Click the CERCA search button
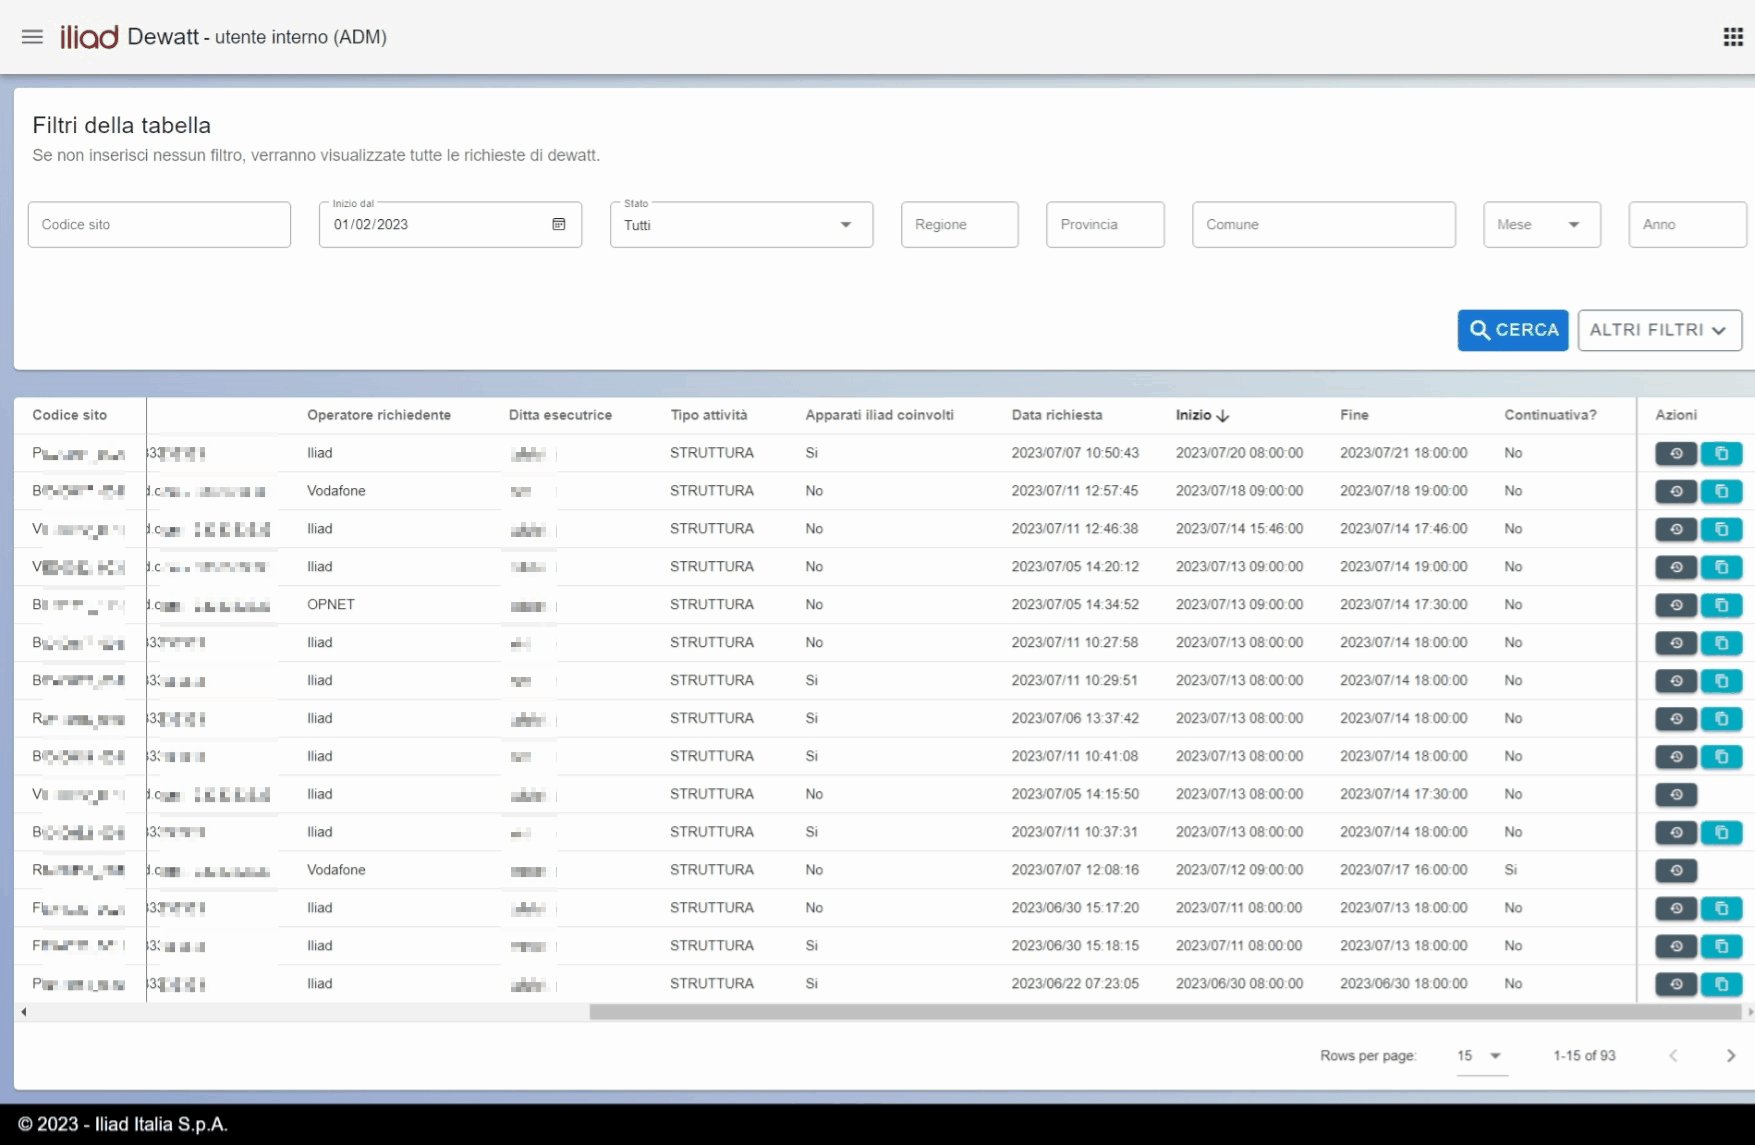The height and width of the screenshot is (1145, 1755). (x=1512, y=330)
